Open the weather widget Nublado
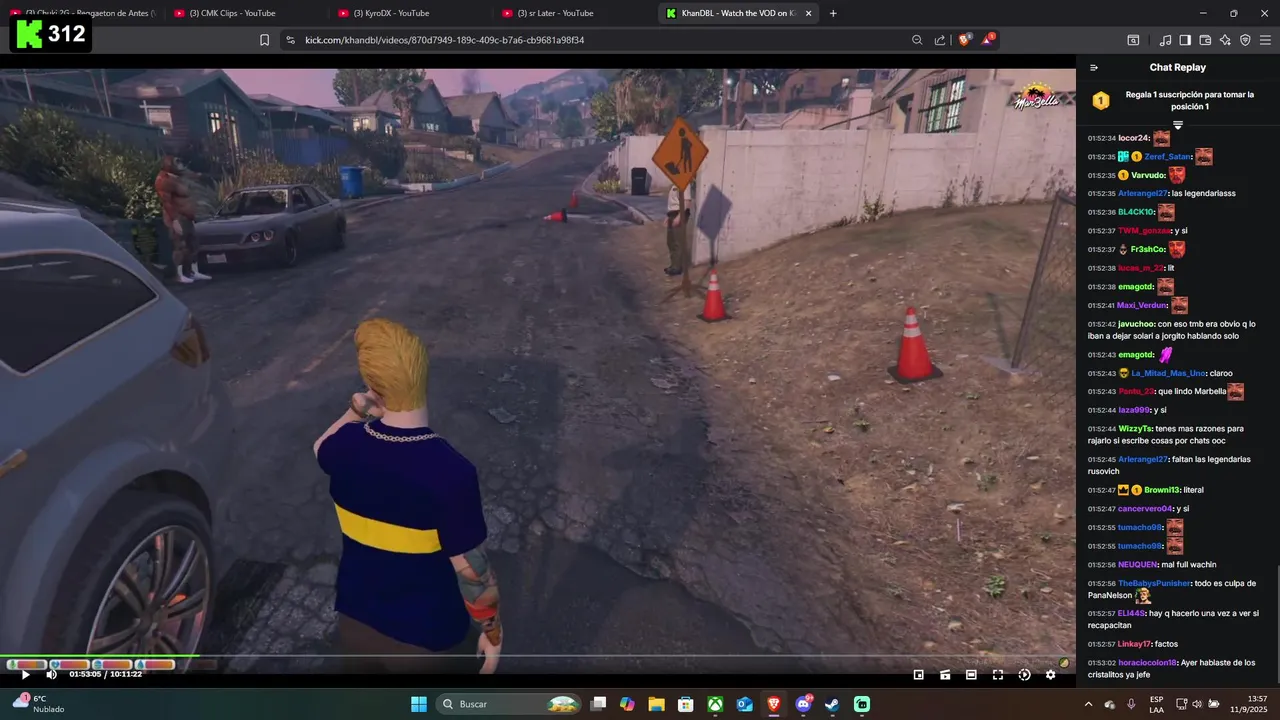This screenshot has height=720, width=1280. [x=38, y=704]
